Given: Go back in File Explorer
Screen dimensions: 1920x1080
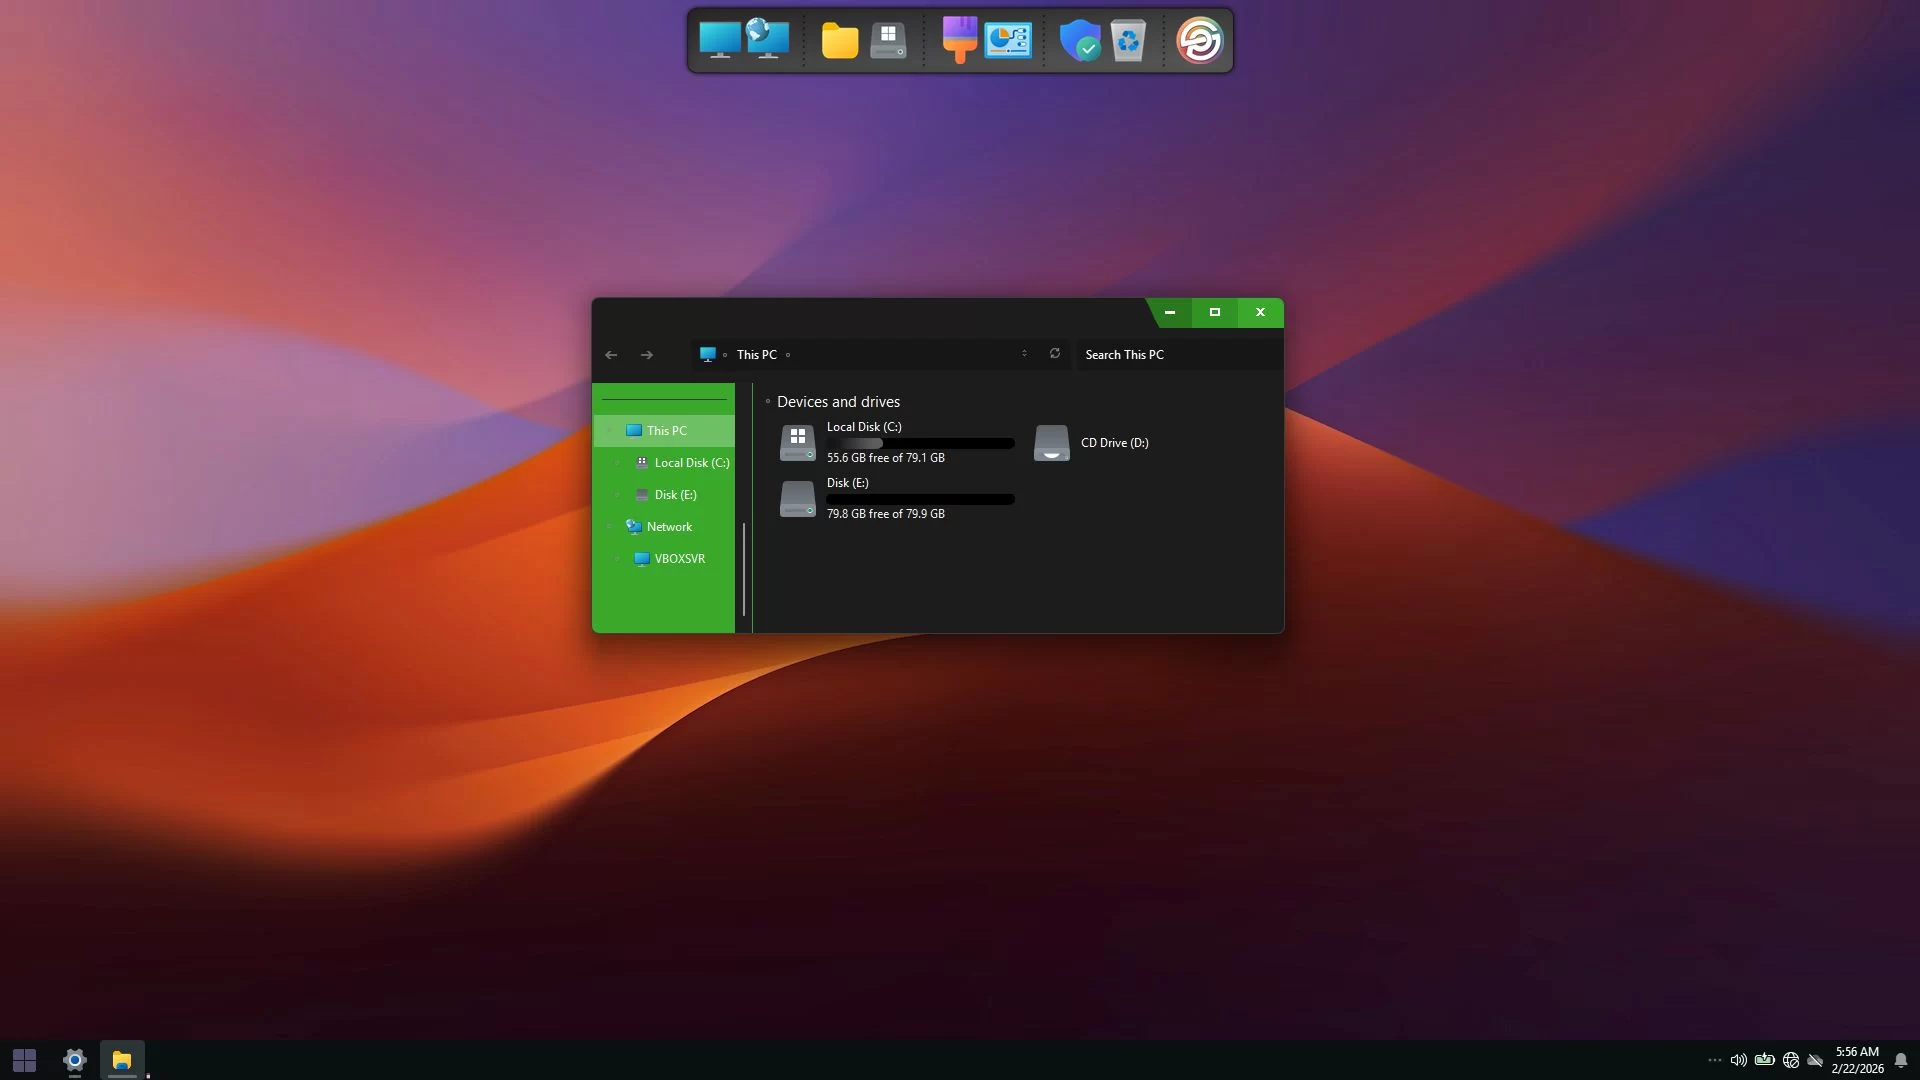Looking at the screenshot, I should 611,355.
